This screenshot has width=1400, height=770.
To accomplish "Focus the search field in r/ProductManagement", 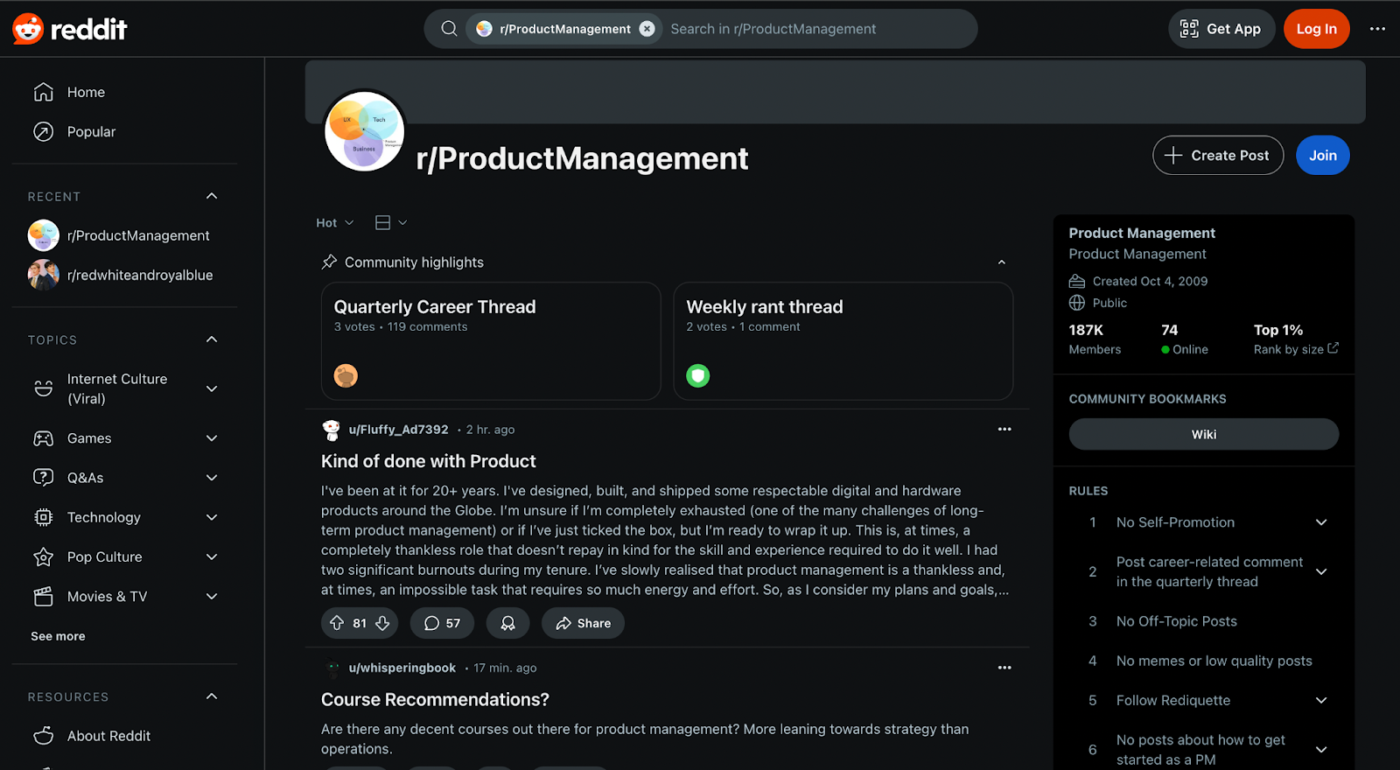I will [810, 29].
